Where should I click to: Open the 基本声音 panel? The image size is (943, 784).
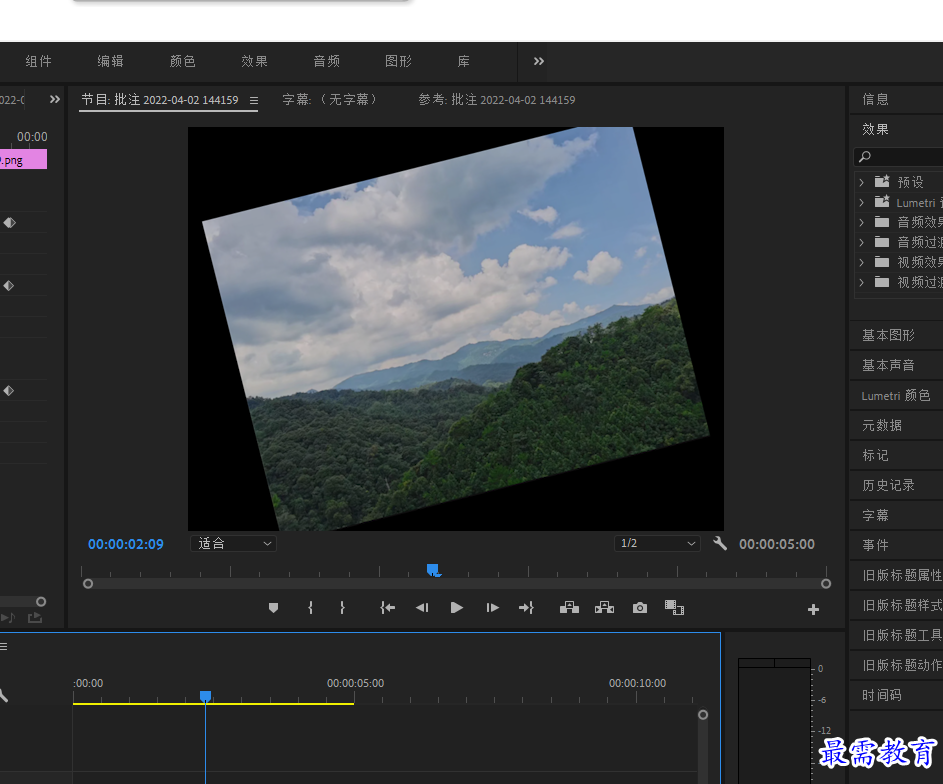(x=888, y=366)
